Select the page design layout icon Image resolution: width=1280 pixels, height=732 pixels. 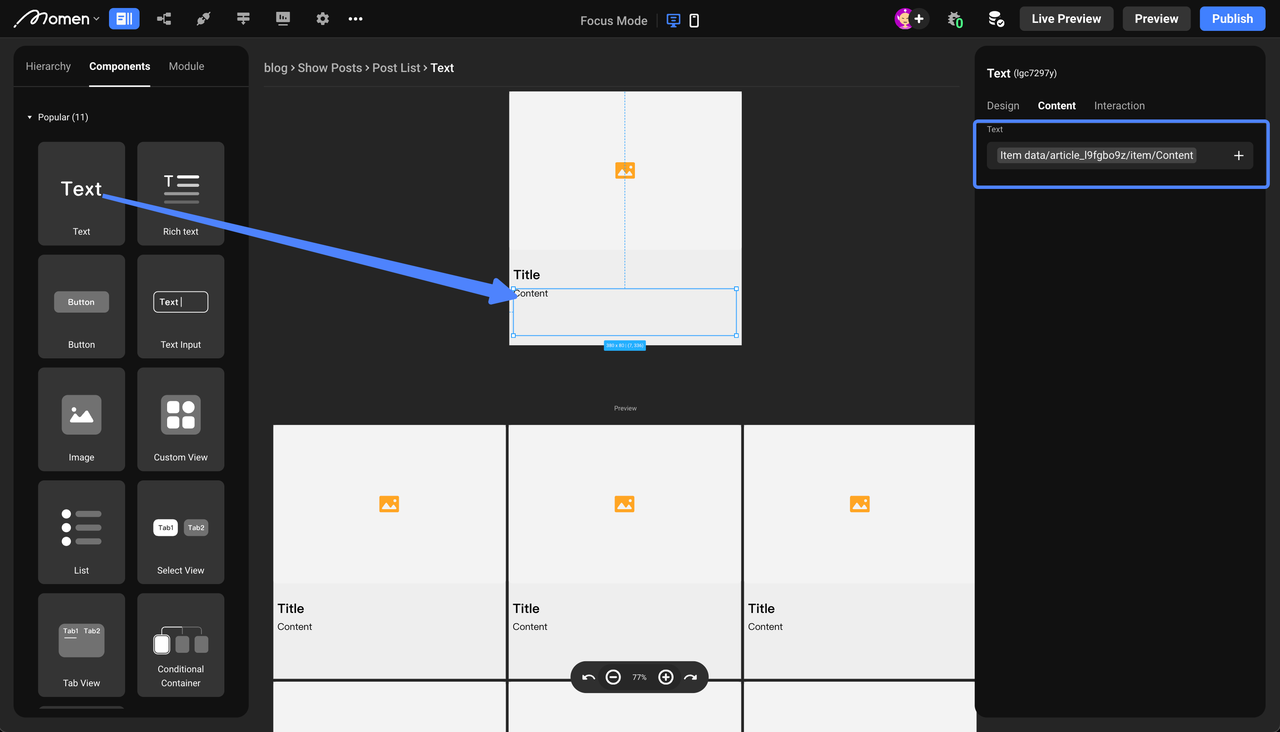124,19
